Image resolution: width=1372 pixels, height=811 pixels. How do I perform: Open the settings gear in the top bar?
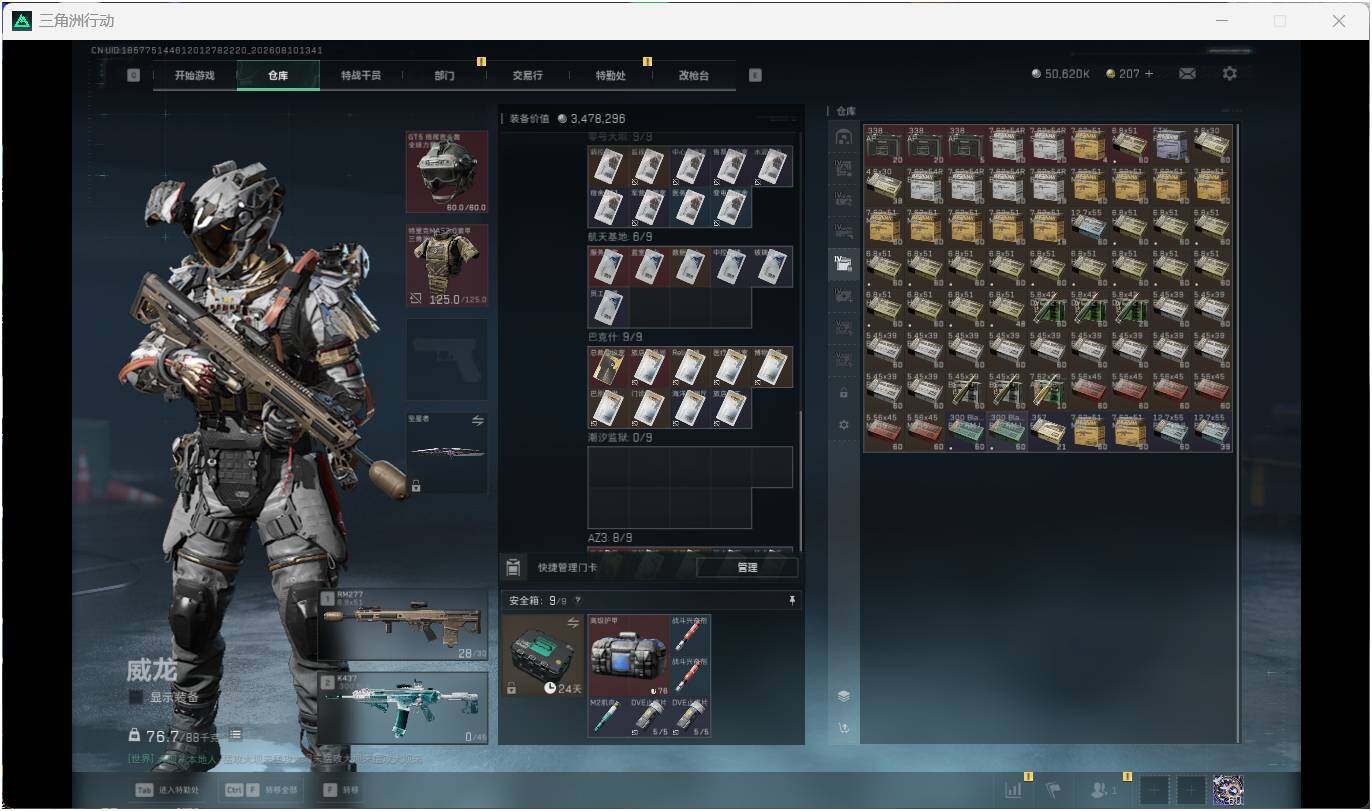pyautogui.click(x=1230, y=74)
